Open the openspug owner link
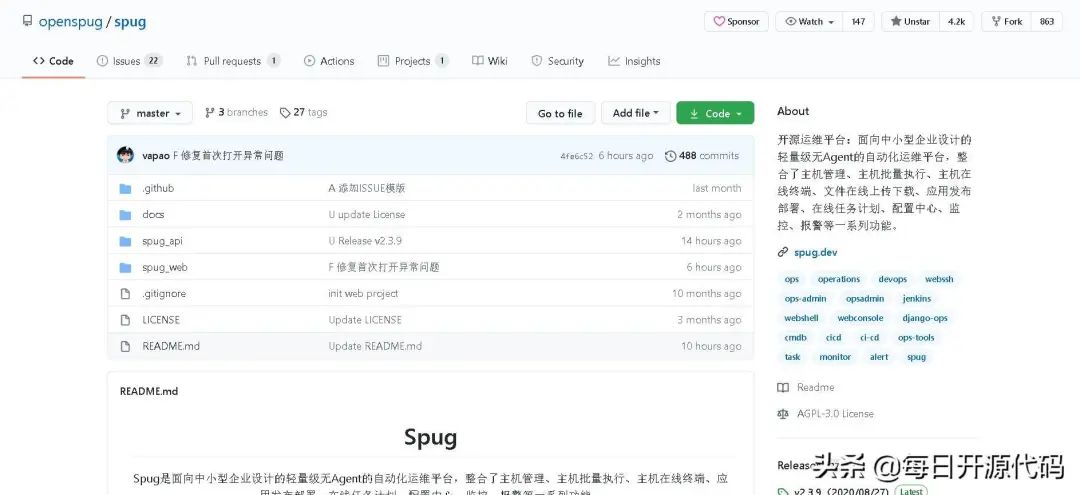The image size is (1080, 495). tap(70, 21)
